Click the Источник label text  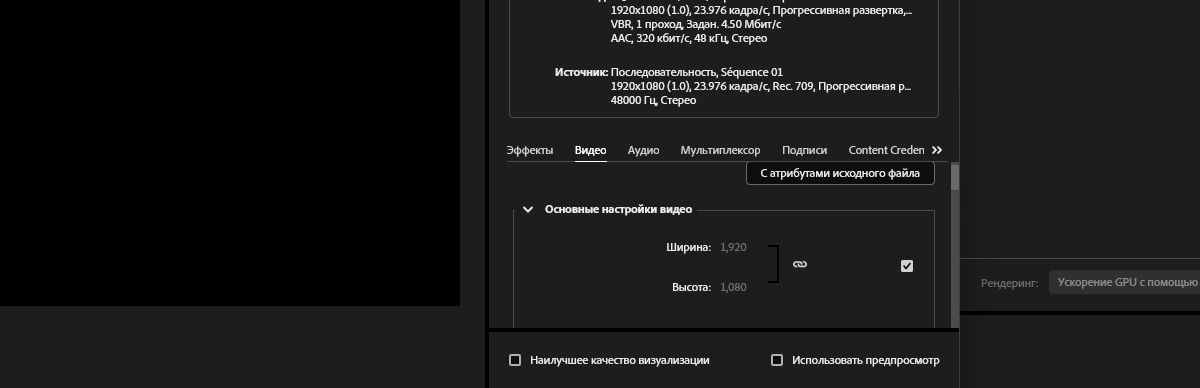[x=581, y=72]
